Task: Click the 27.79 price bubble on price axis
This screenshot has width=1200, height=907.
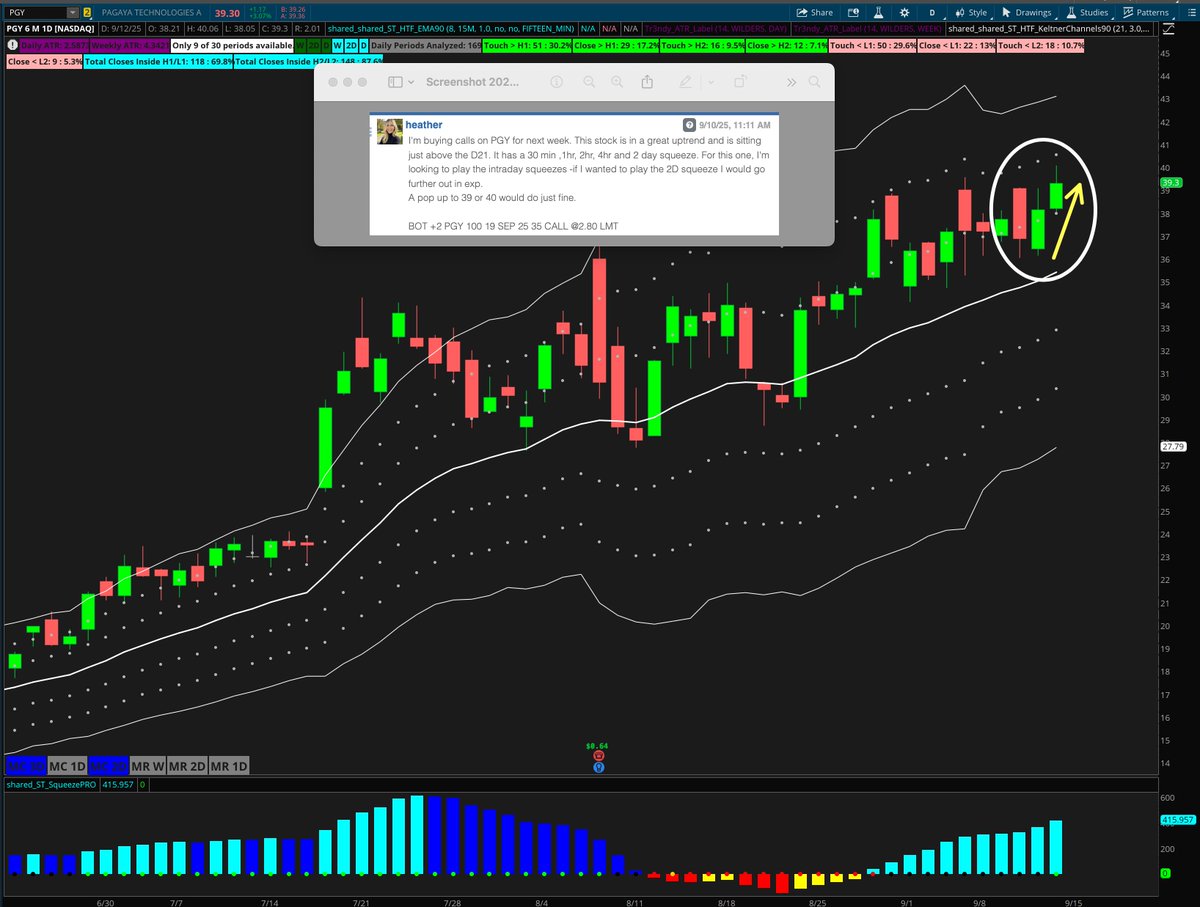Action: (x=1172, y=446)
